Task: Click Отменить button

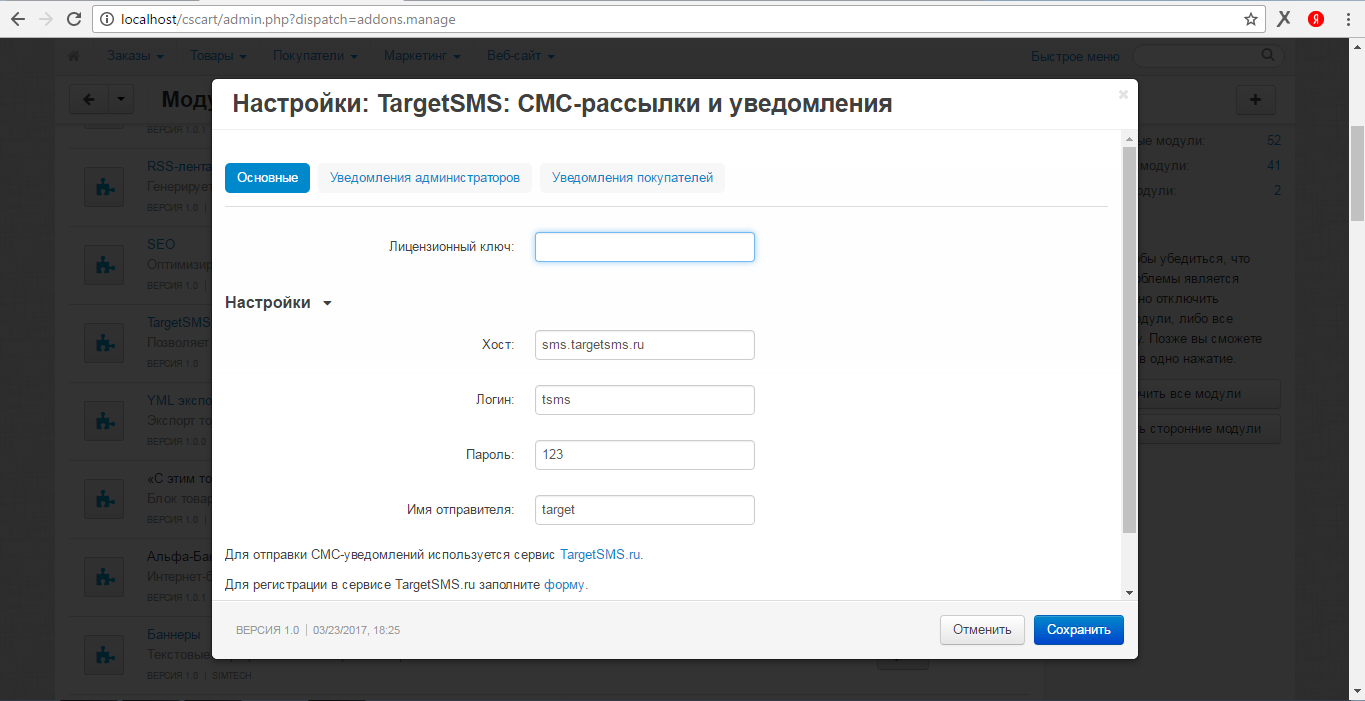Action: (982, 630)
